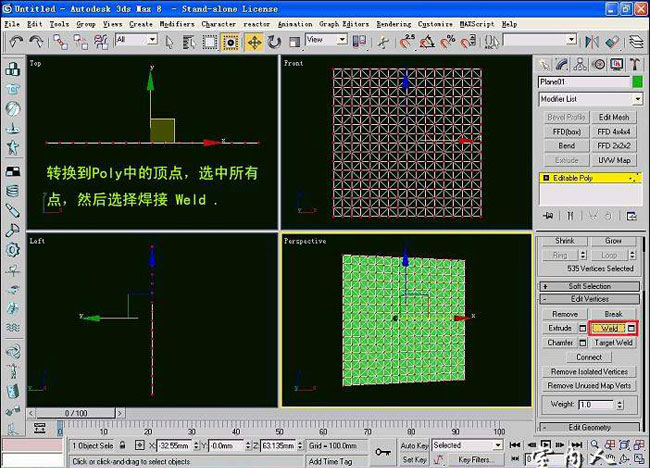Image resolution: width=650 pixels, height=468 pixels.
Task: Open the Create command panel tab
Action: 543,64
